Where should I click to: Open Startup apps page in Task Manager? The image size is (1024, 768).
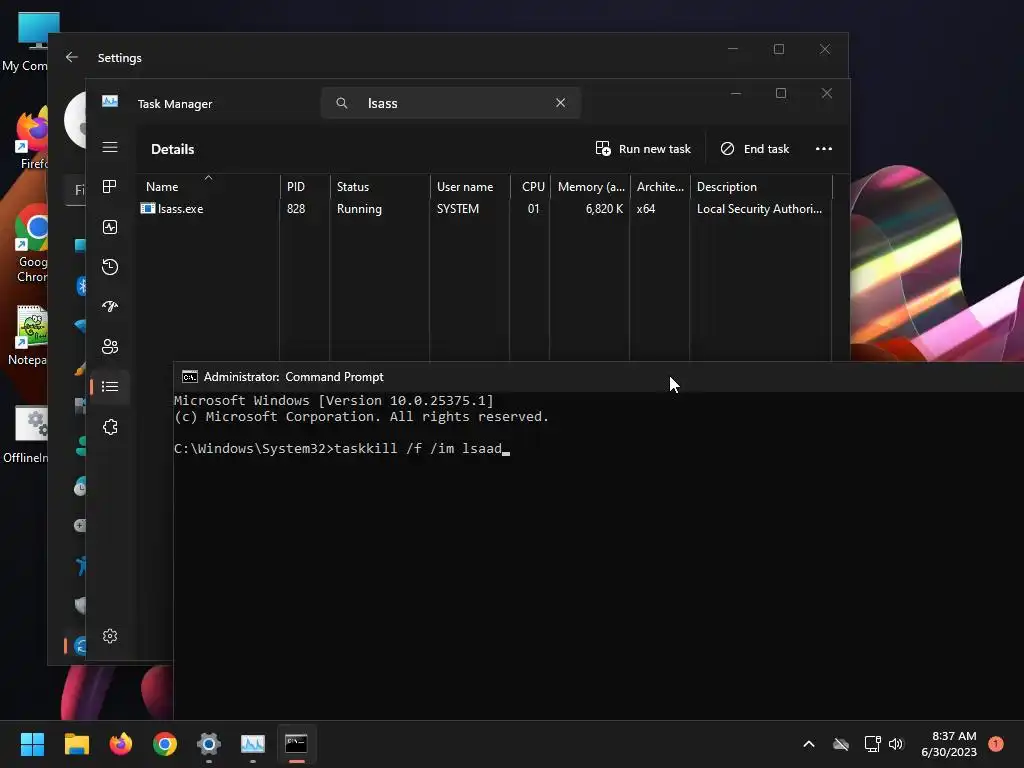pos(110,306)
